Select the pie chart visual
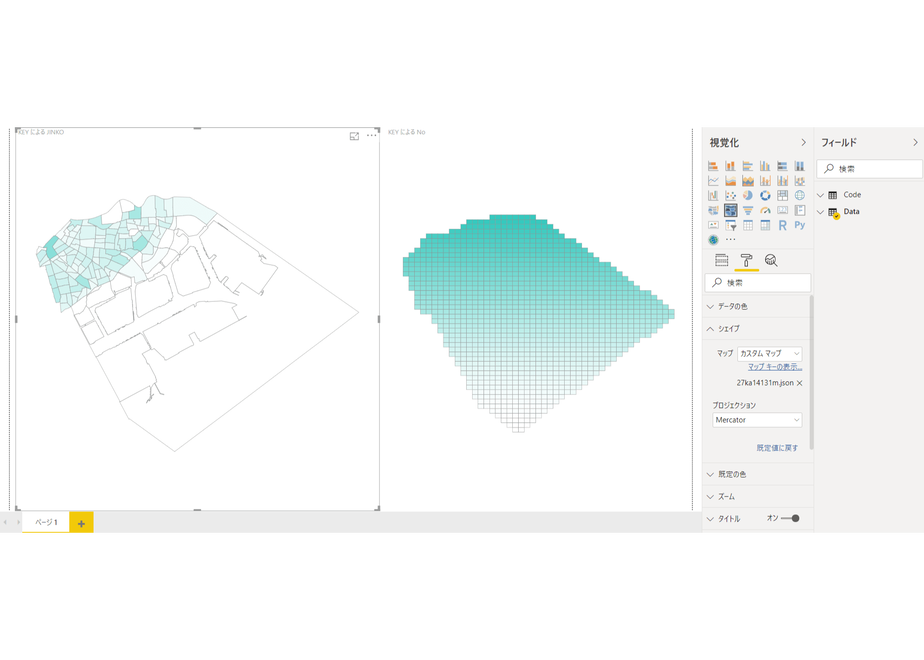The width and height of the screenshot is (924, 660). coord(748,195)
